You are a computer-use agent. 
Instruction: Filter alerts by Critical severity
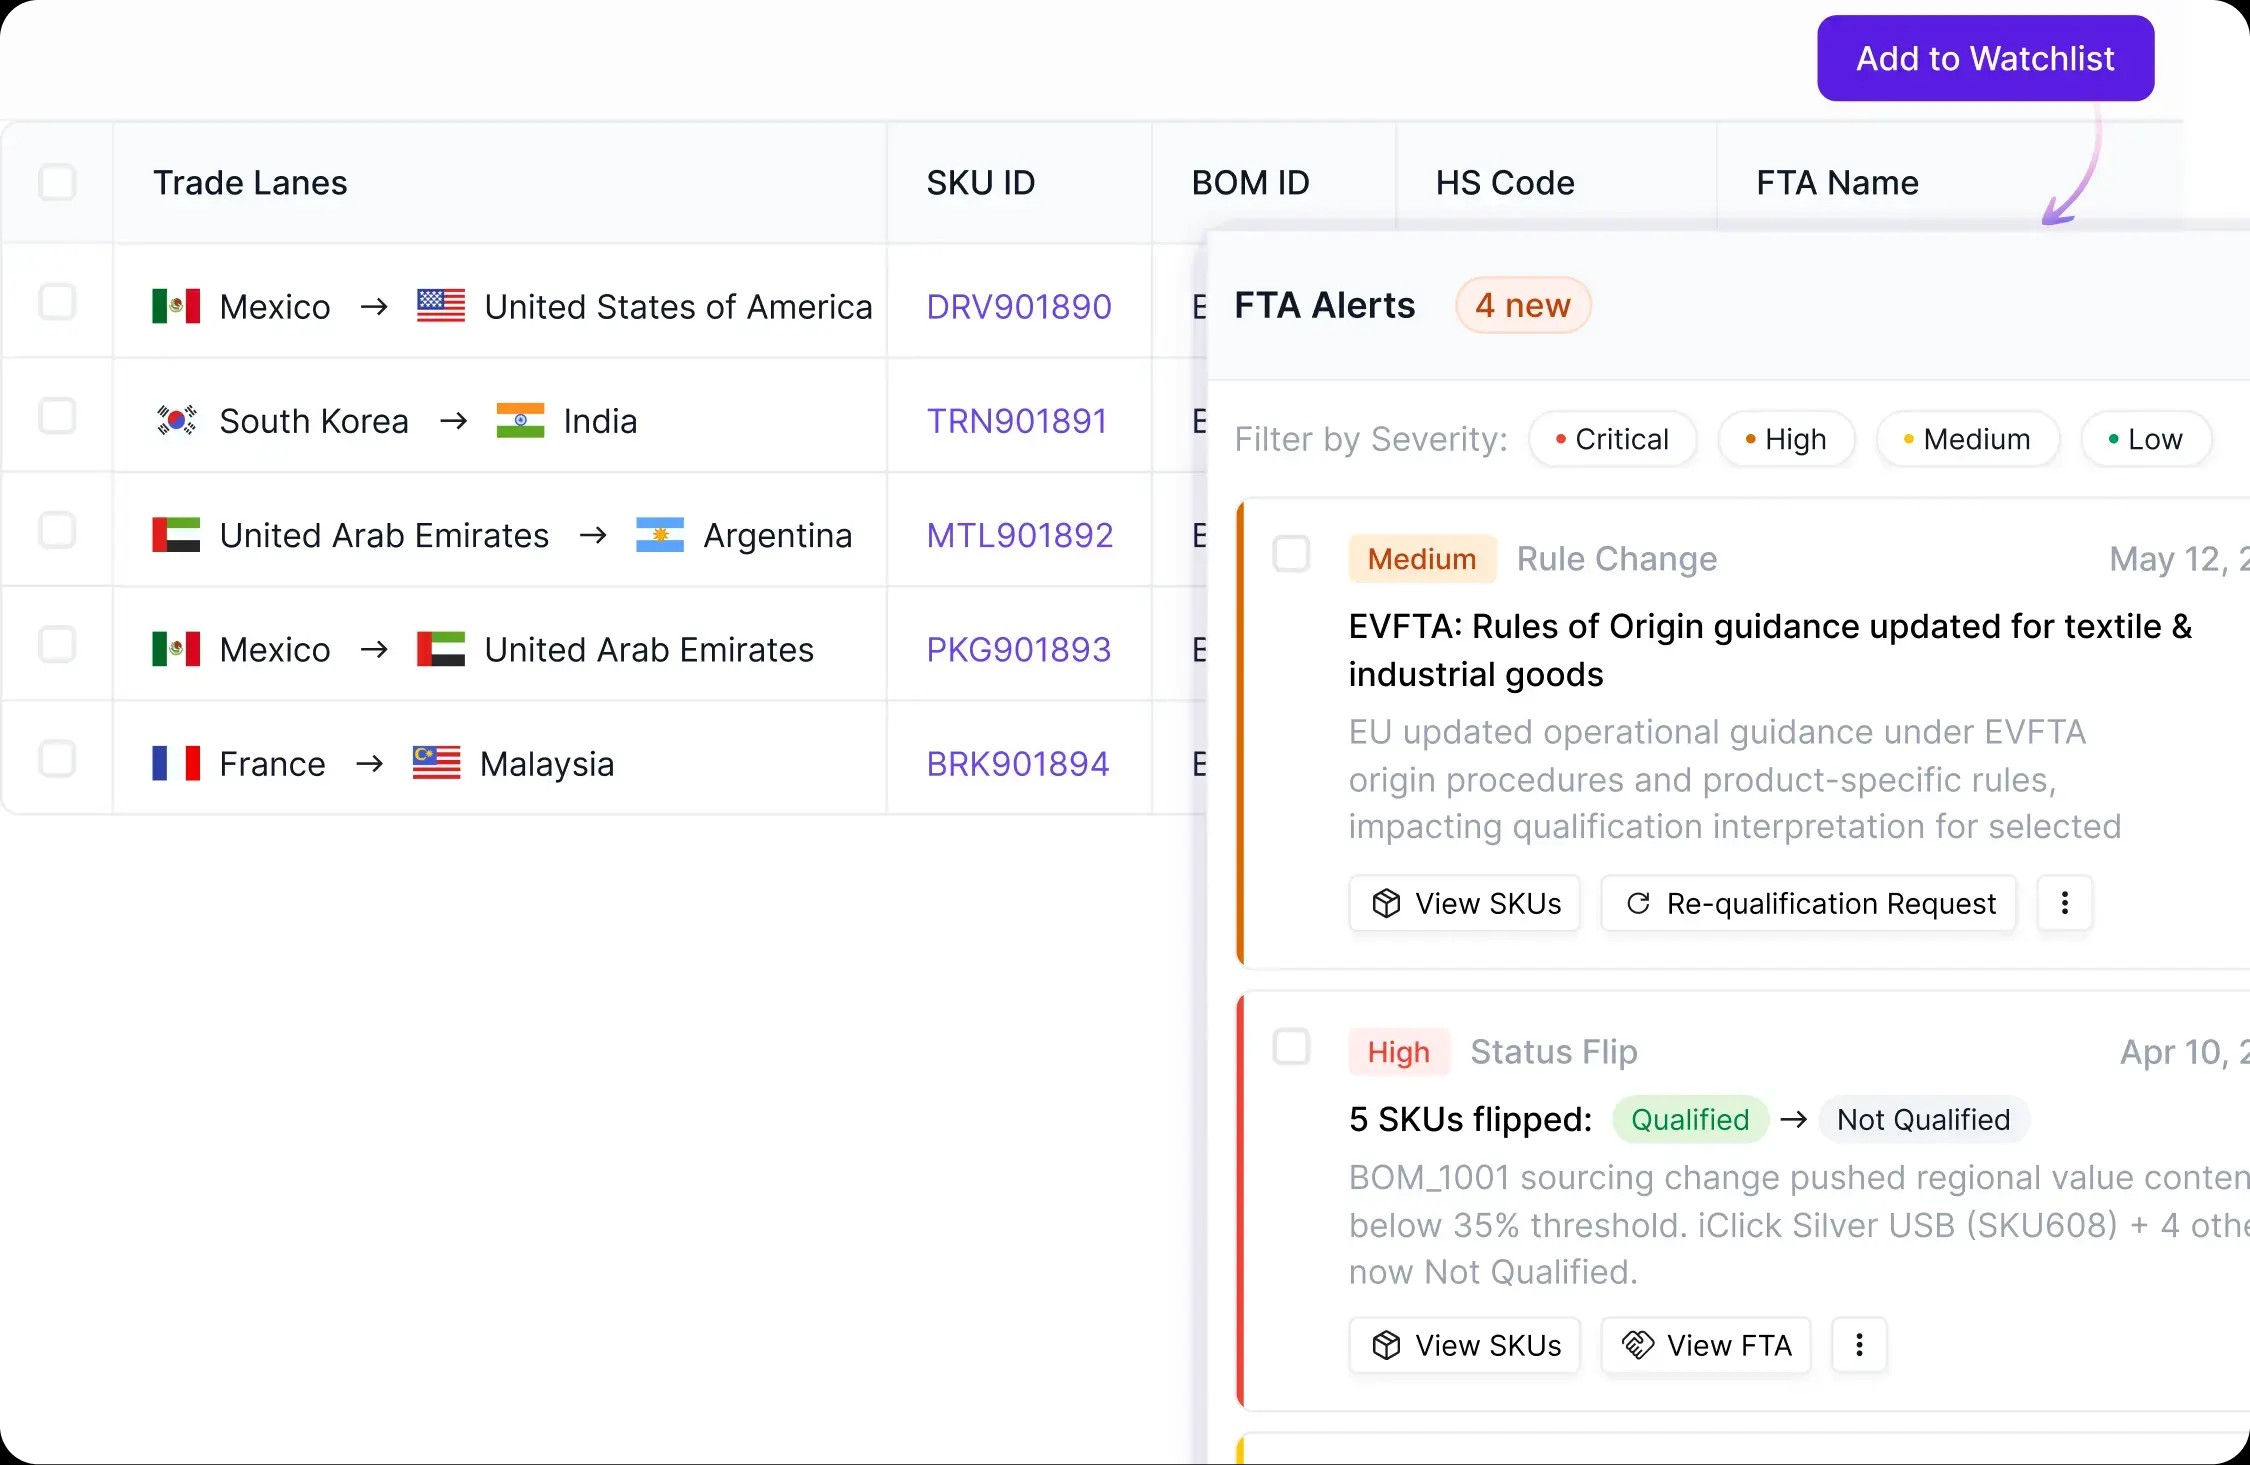tap(1612, 439)
